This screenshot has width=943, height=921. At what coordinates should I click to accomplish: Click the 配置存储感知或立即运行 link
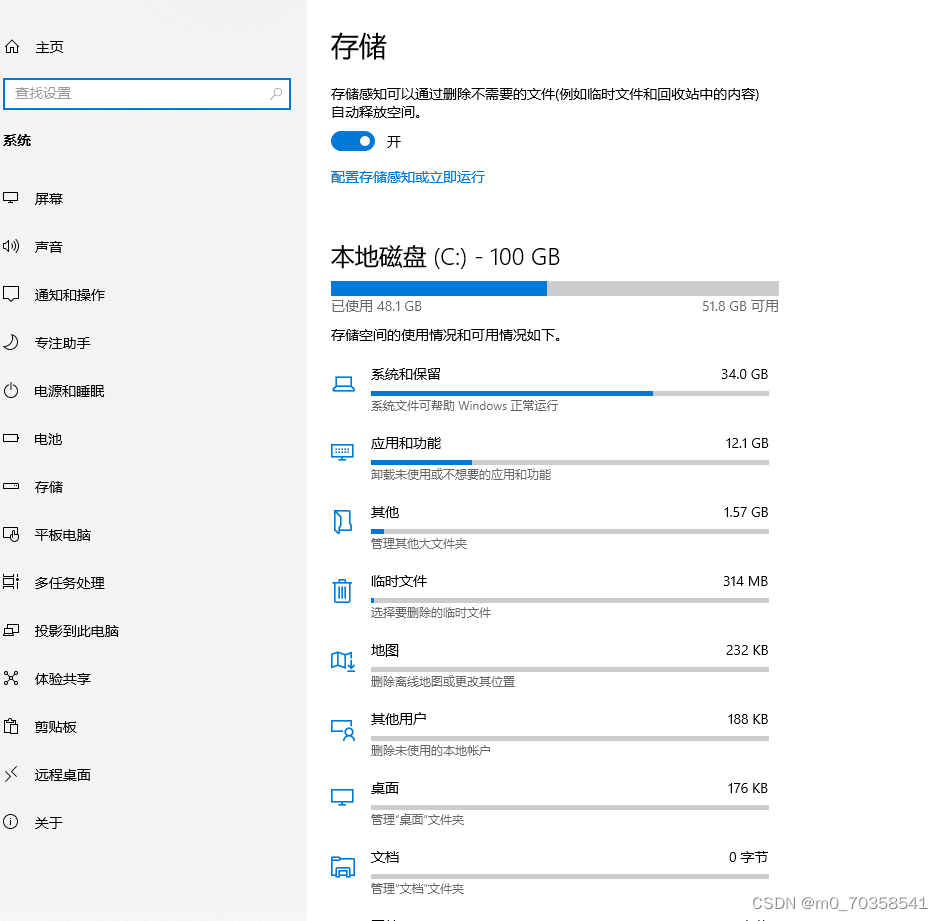[x=407, y=176]
